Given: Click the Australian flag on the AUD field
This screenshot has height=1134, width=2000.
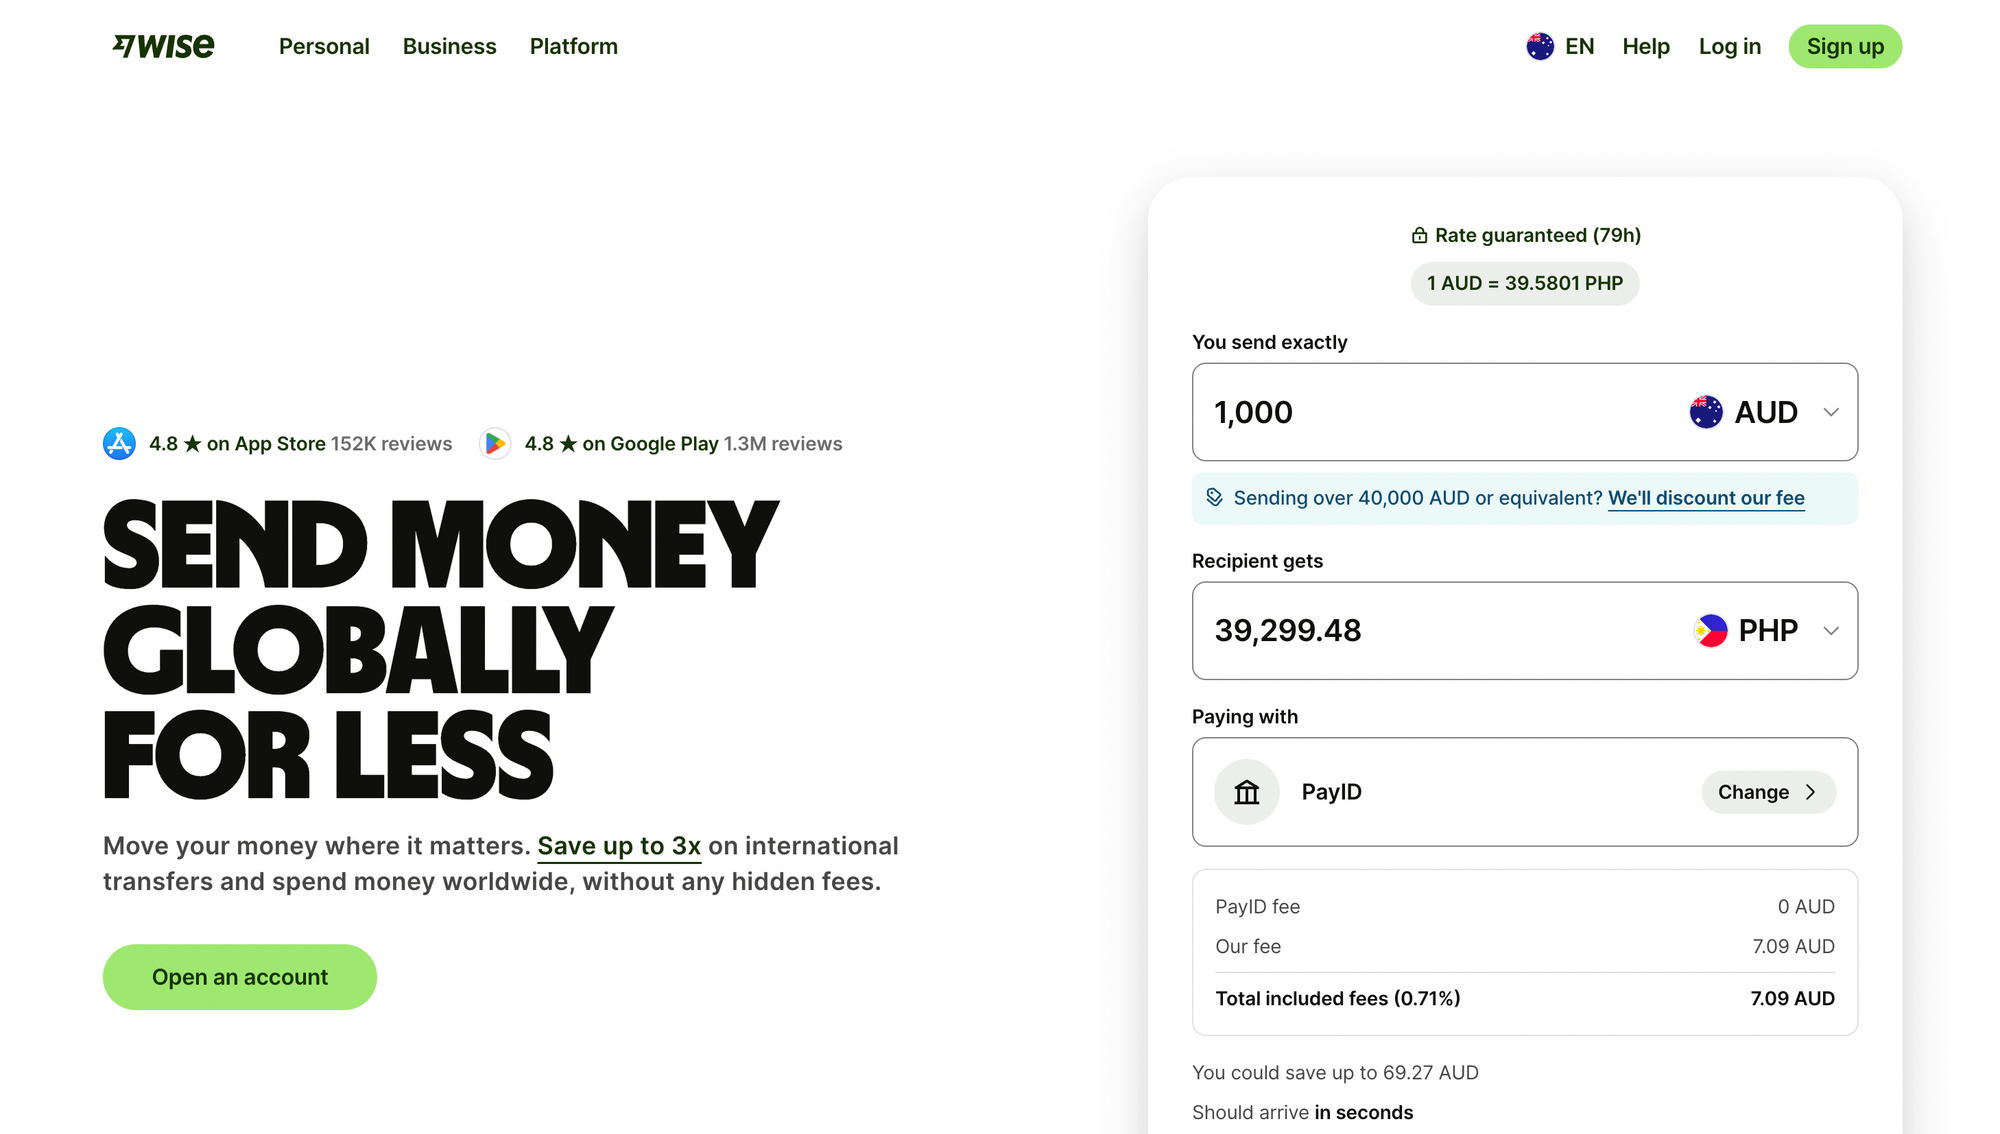Looking at the screenshot, I should point(1706,411).
